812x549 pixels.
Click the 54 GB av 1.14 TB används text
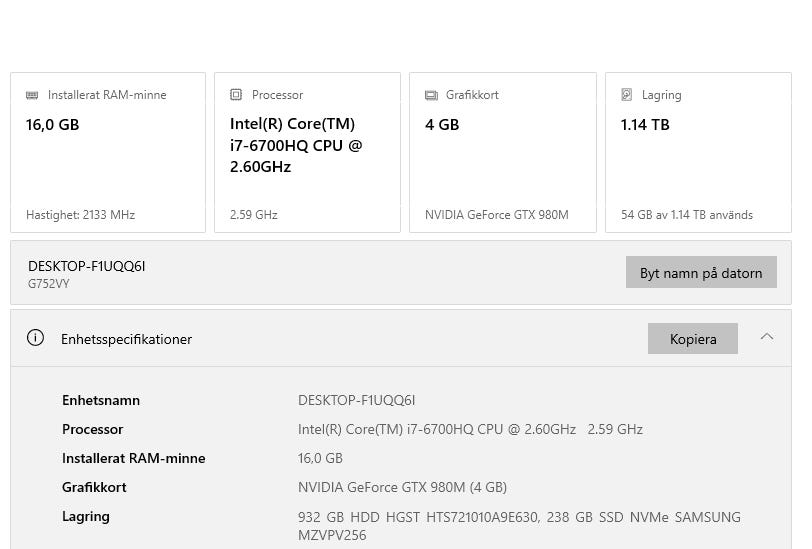click(x=687, y=215)
